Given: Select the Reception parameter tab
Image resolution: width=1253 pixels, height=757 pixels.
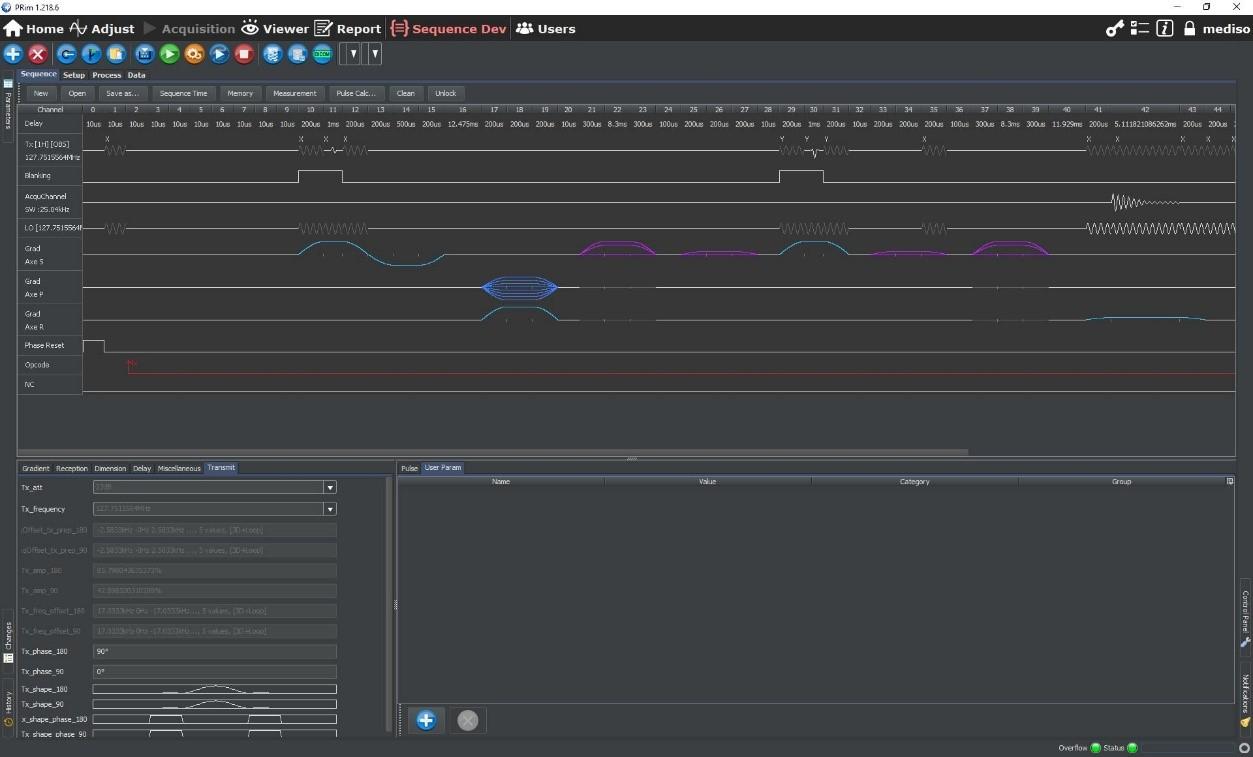Looking at the screenshot, I should 72,468.
